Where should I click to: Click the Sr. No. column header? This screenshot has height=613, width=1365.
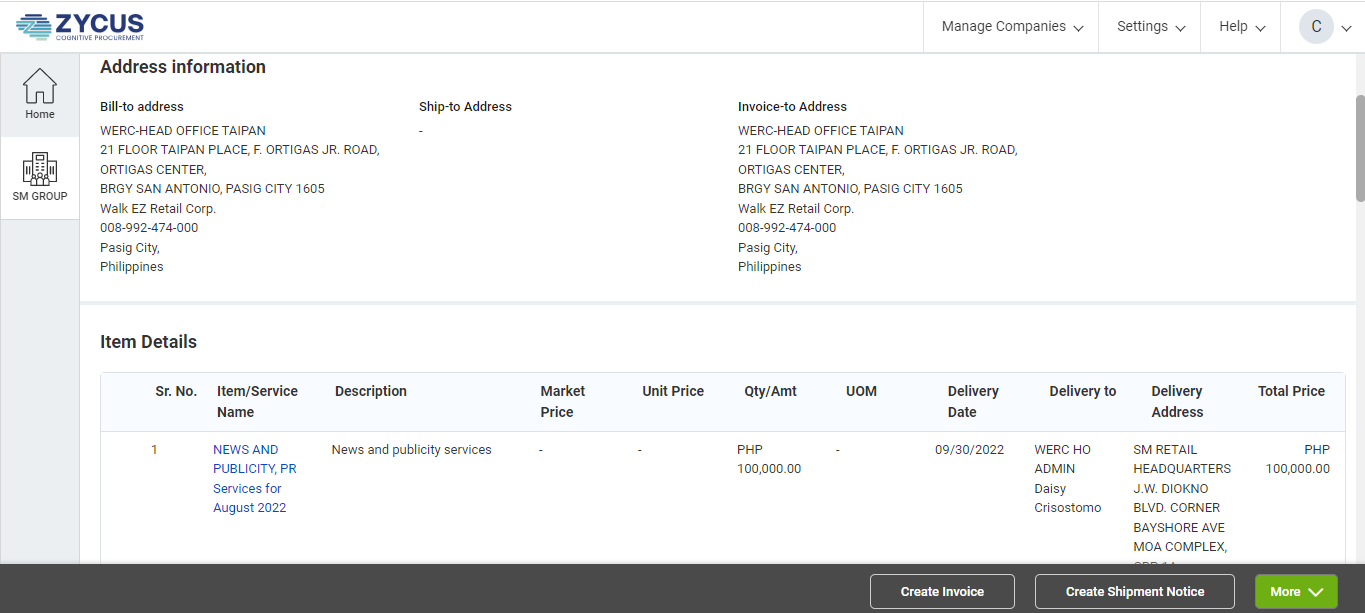[176, 391]
